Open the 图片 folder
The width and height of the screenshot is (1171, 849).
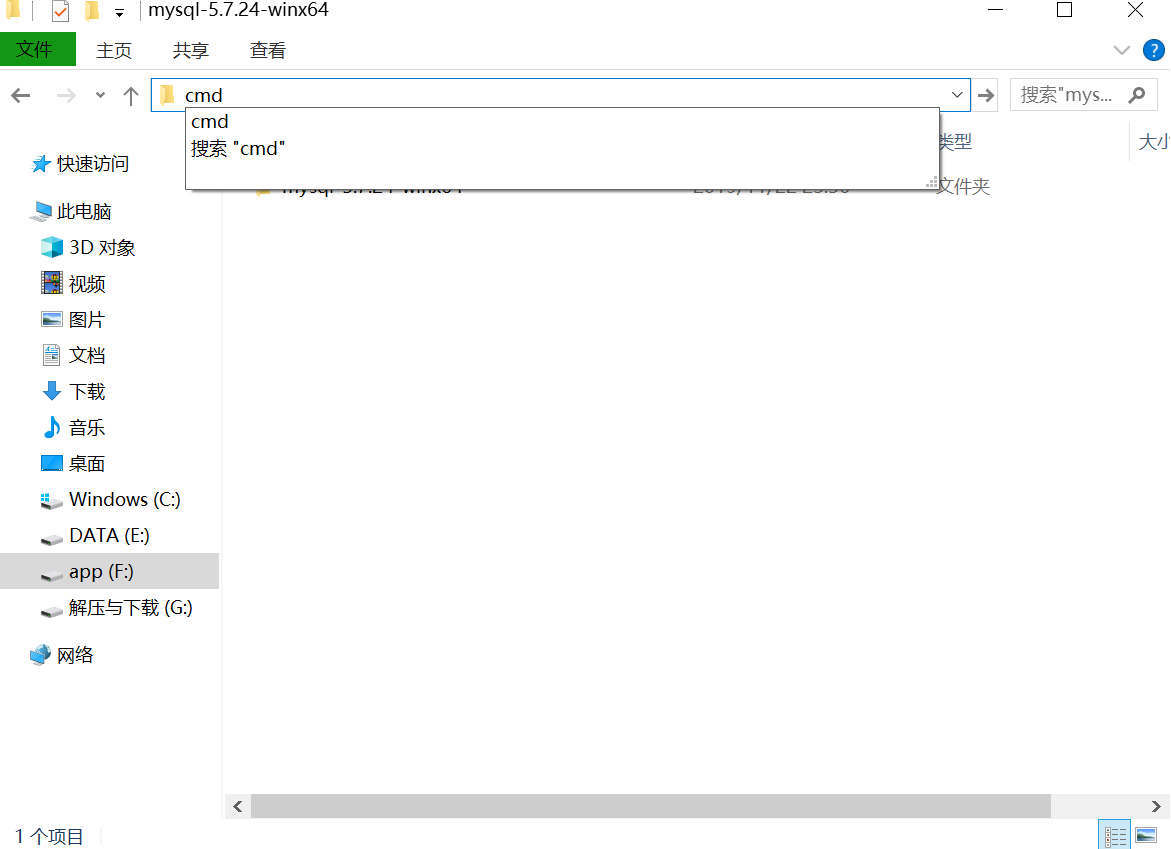pos(87,320)
